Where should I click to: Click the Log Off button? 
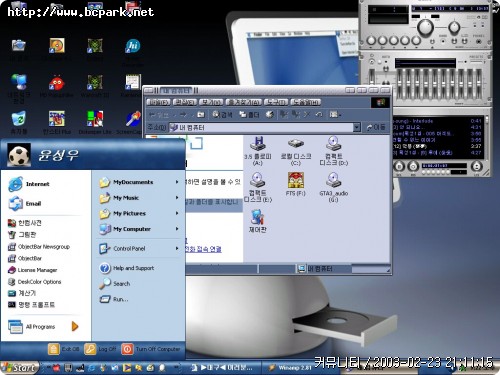(100, 349)
